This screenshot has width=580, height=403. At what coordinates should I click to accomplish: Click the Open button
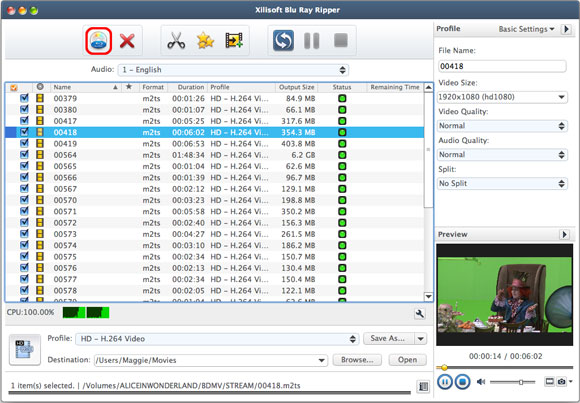tap(407, 360)
